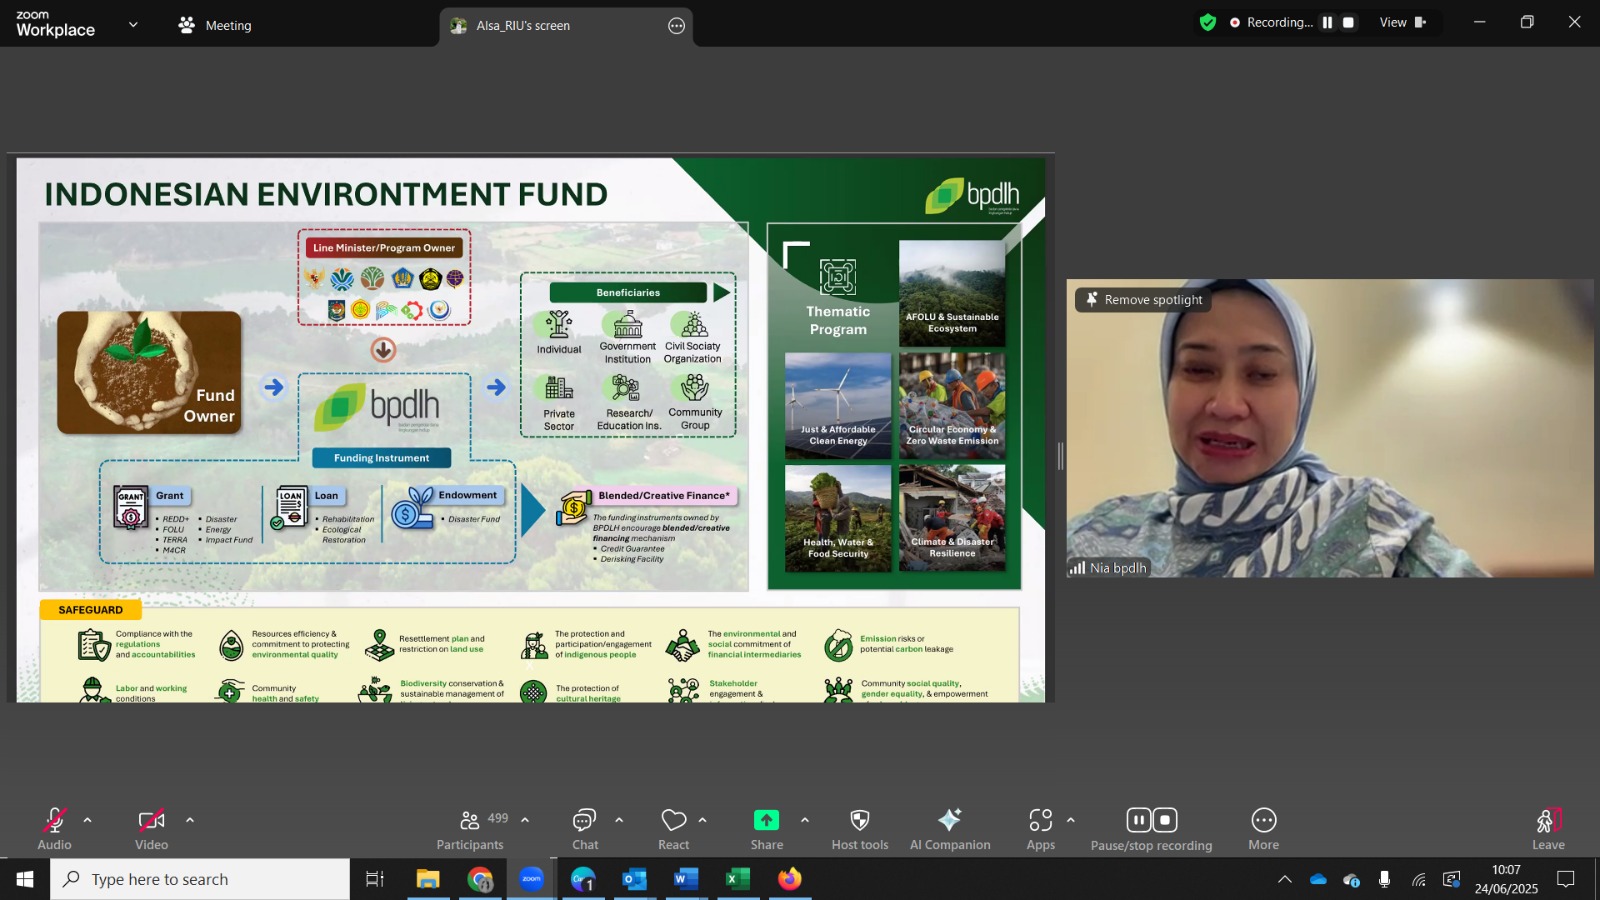Launch AI Companion
This screenshot has height=900, width=1600.
coord(950,829)
